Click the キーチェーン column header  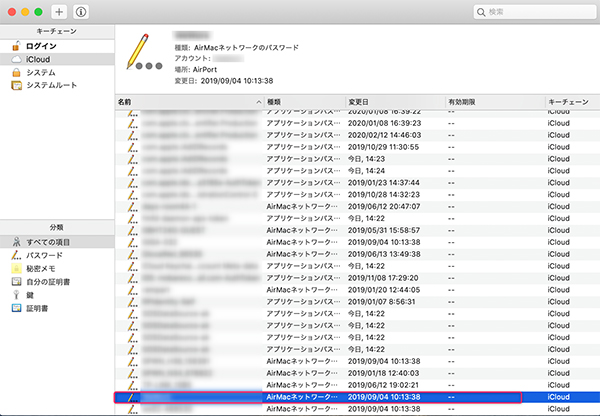[x=570, y=102]
